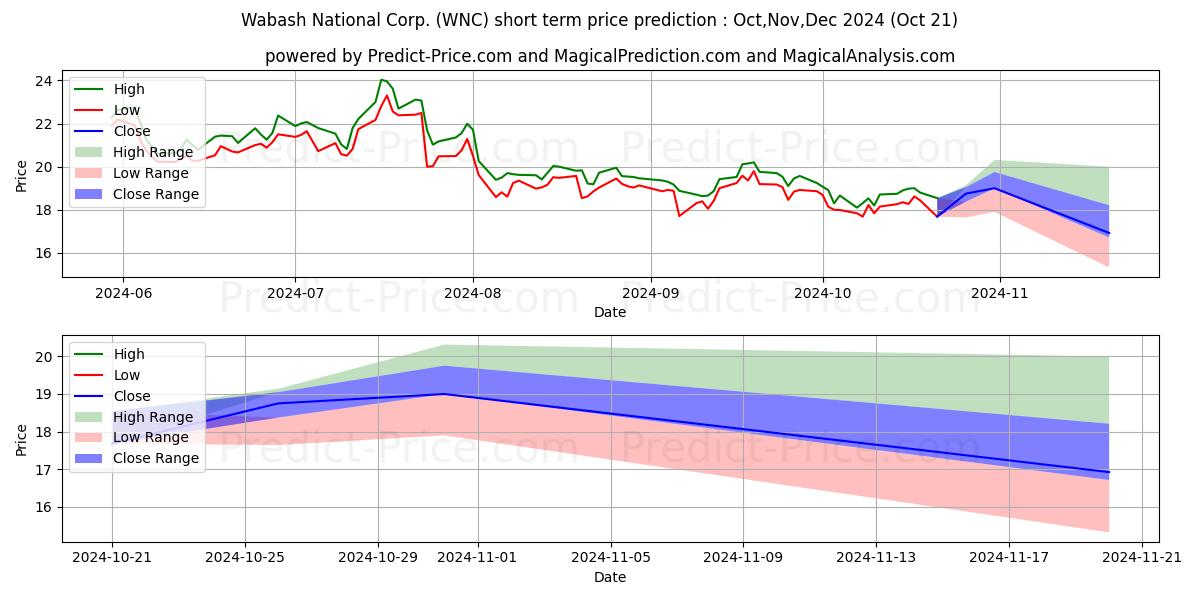The width and height of the screenshot is (1200, 600).
Task: Click the 2024-08 tick label on top axis
Action: pyautogui.click(x=473, y=294)
